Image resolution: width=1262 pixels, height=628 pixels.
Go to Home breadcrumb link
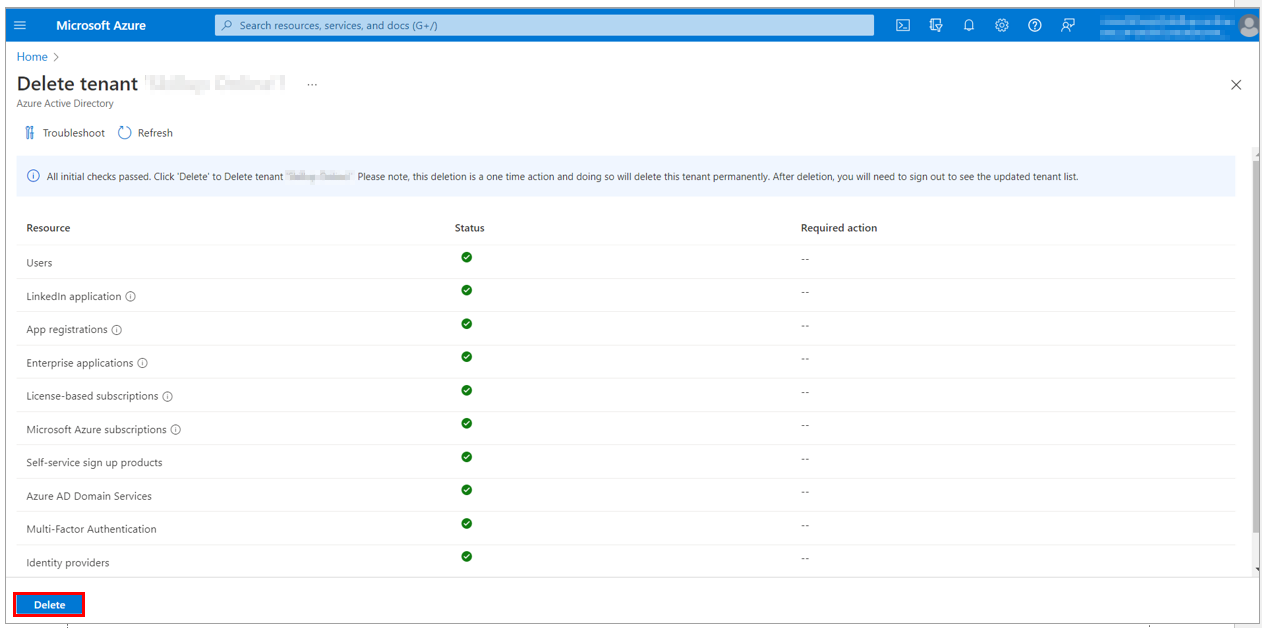coord(32,57)
